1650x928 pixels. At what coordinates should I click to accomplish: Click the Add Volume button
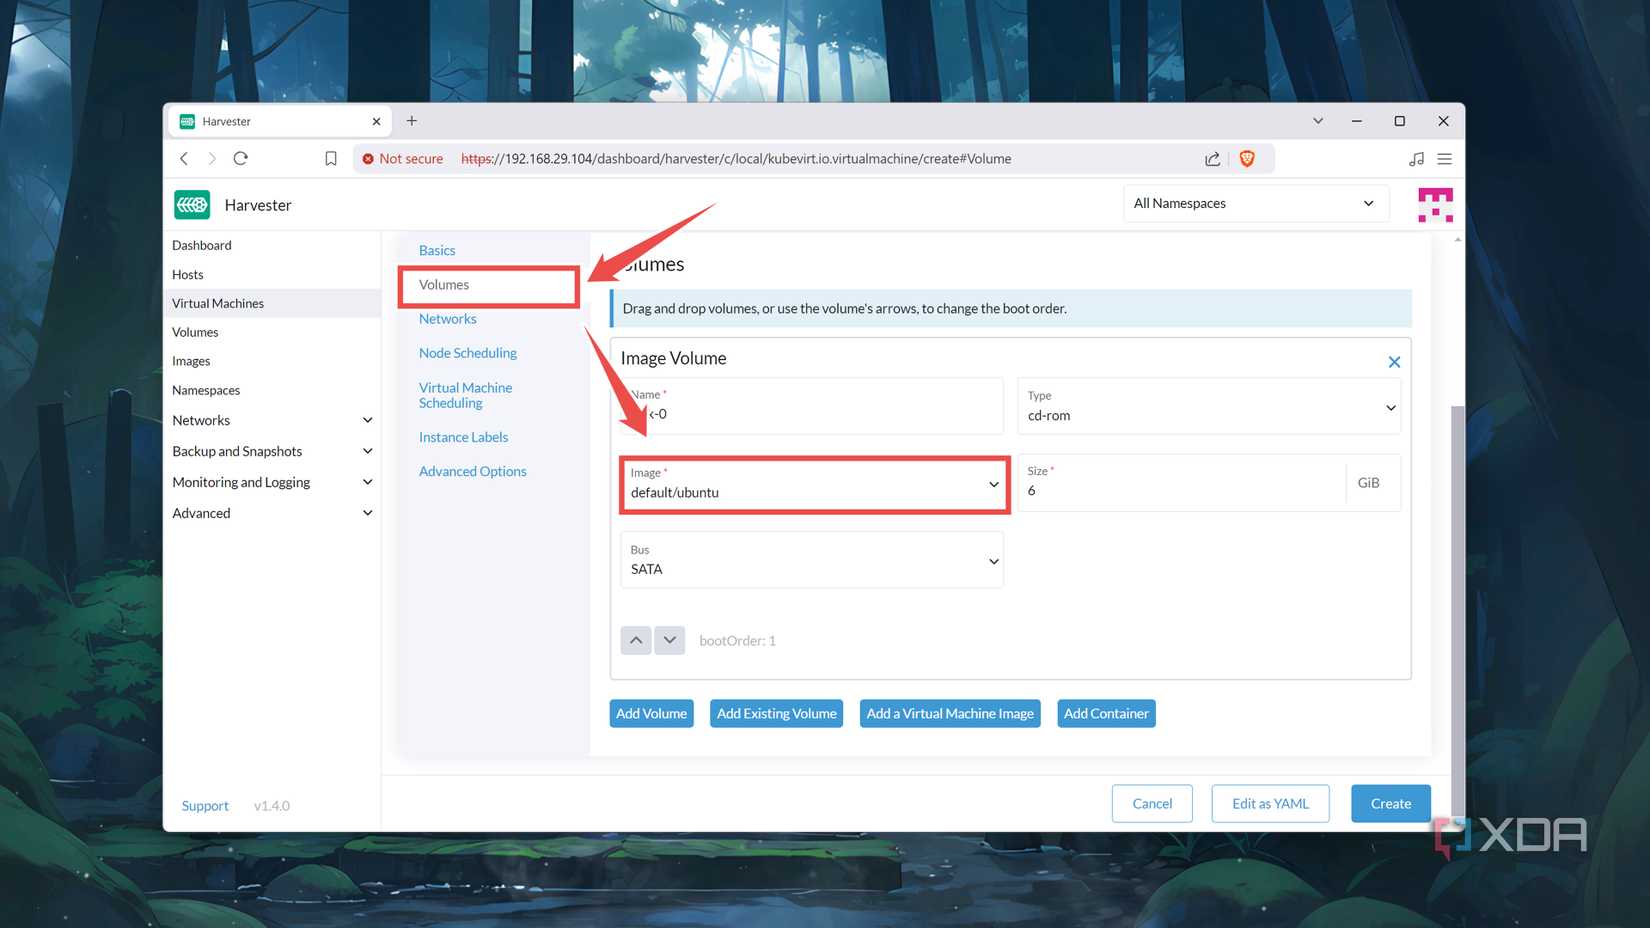point(651,713)
